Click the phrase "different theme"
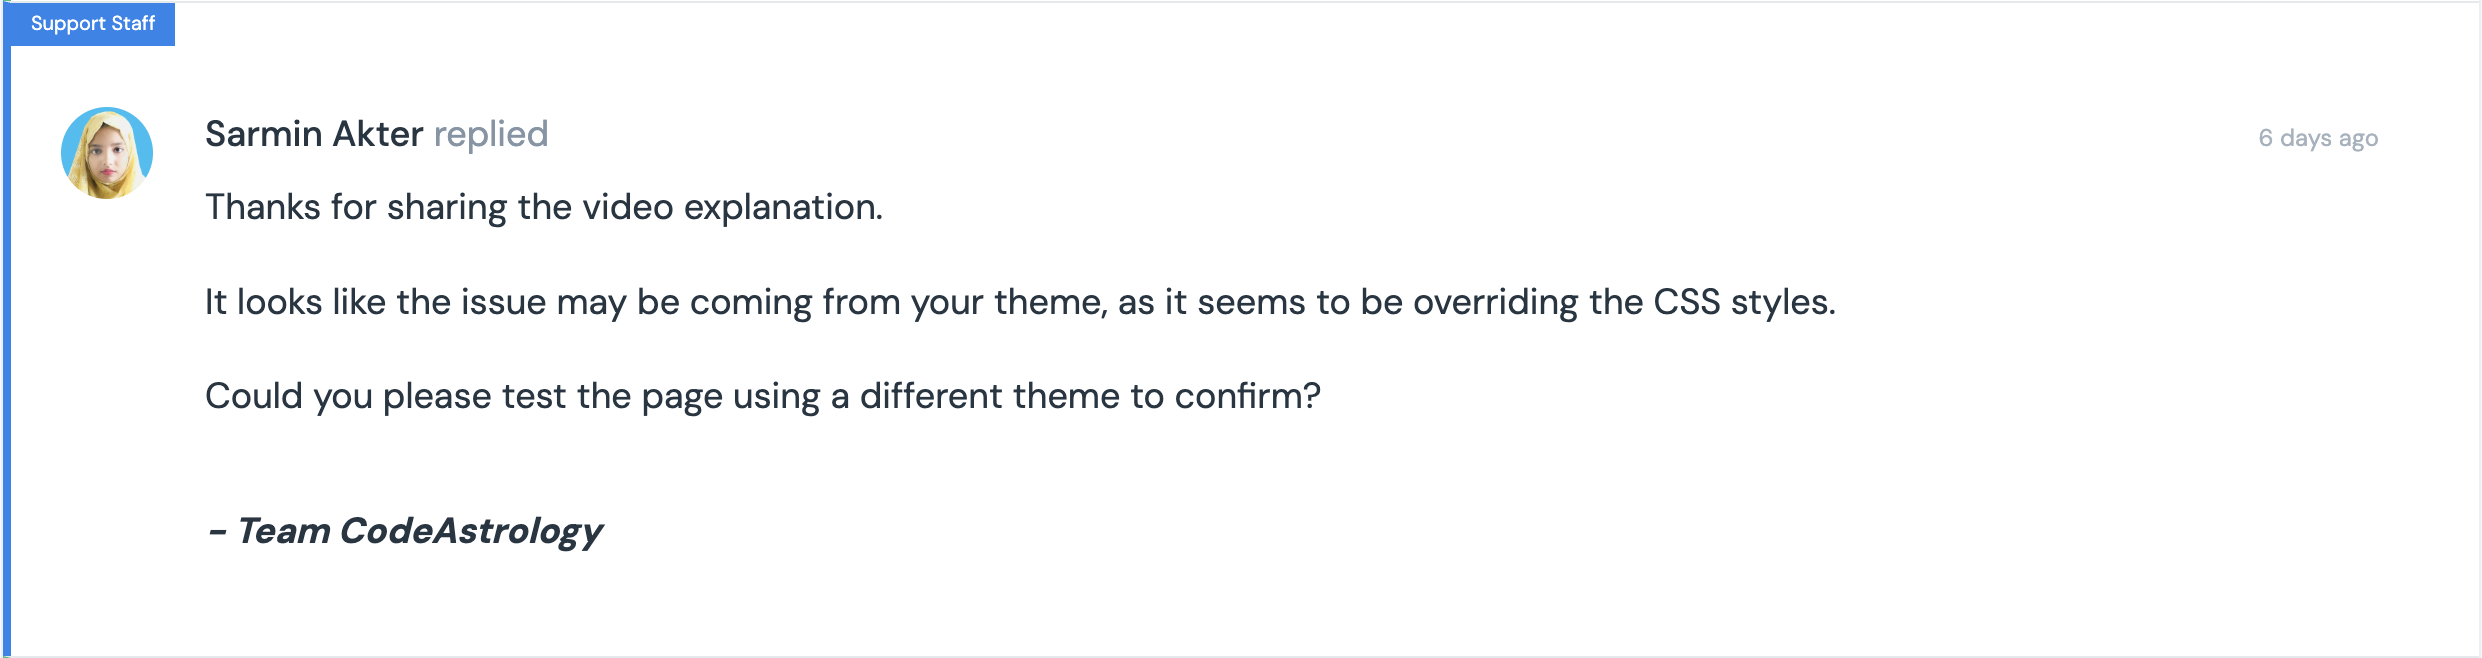The height and width of the screenshot is (658, 2482). pyautogui.click(x=990, y=396)
